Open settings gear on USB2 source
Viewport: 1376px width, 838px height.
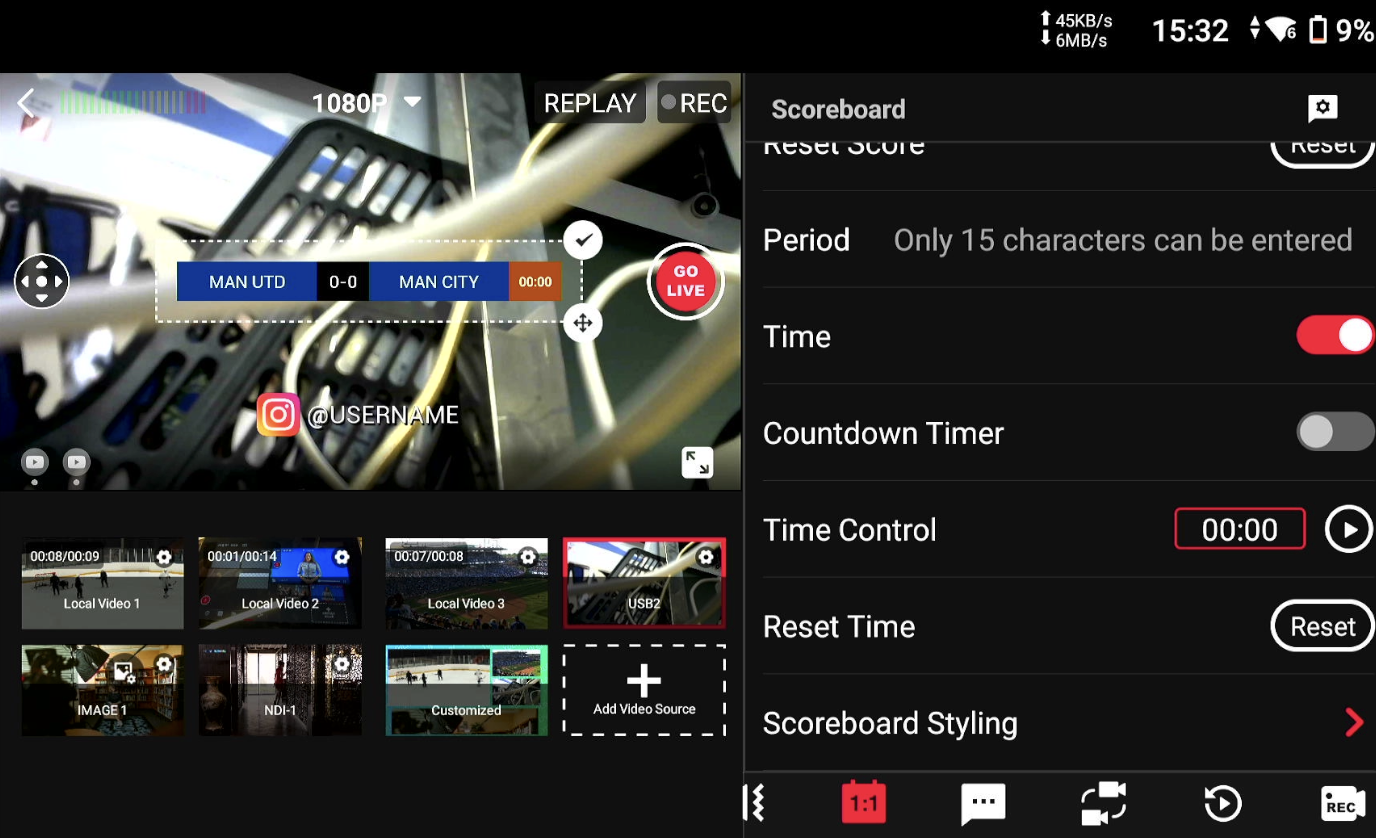[x=706, y=557]
